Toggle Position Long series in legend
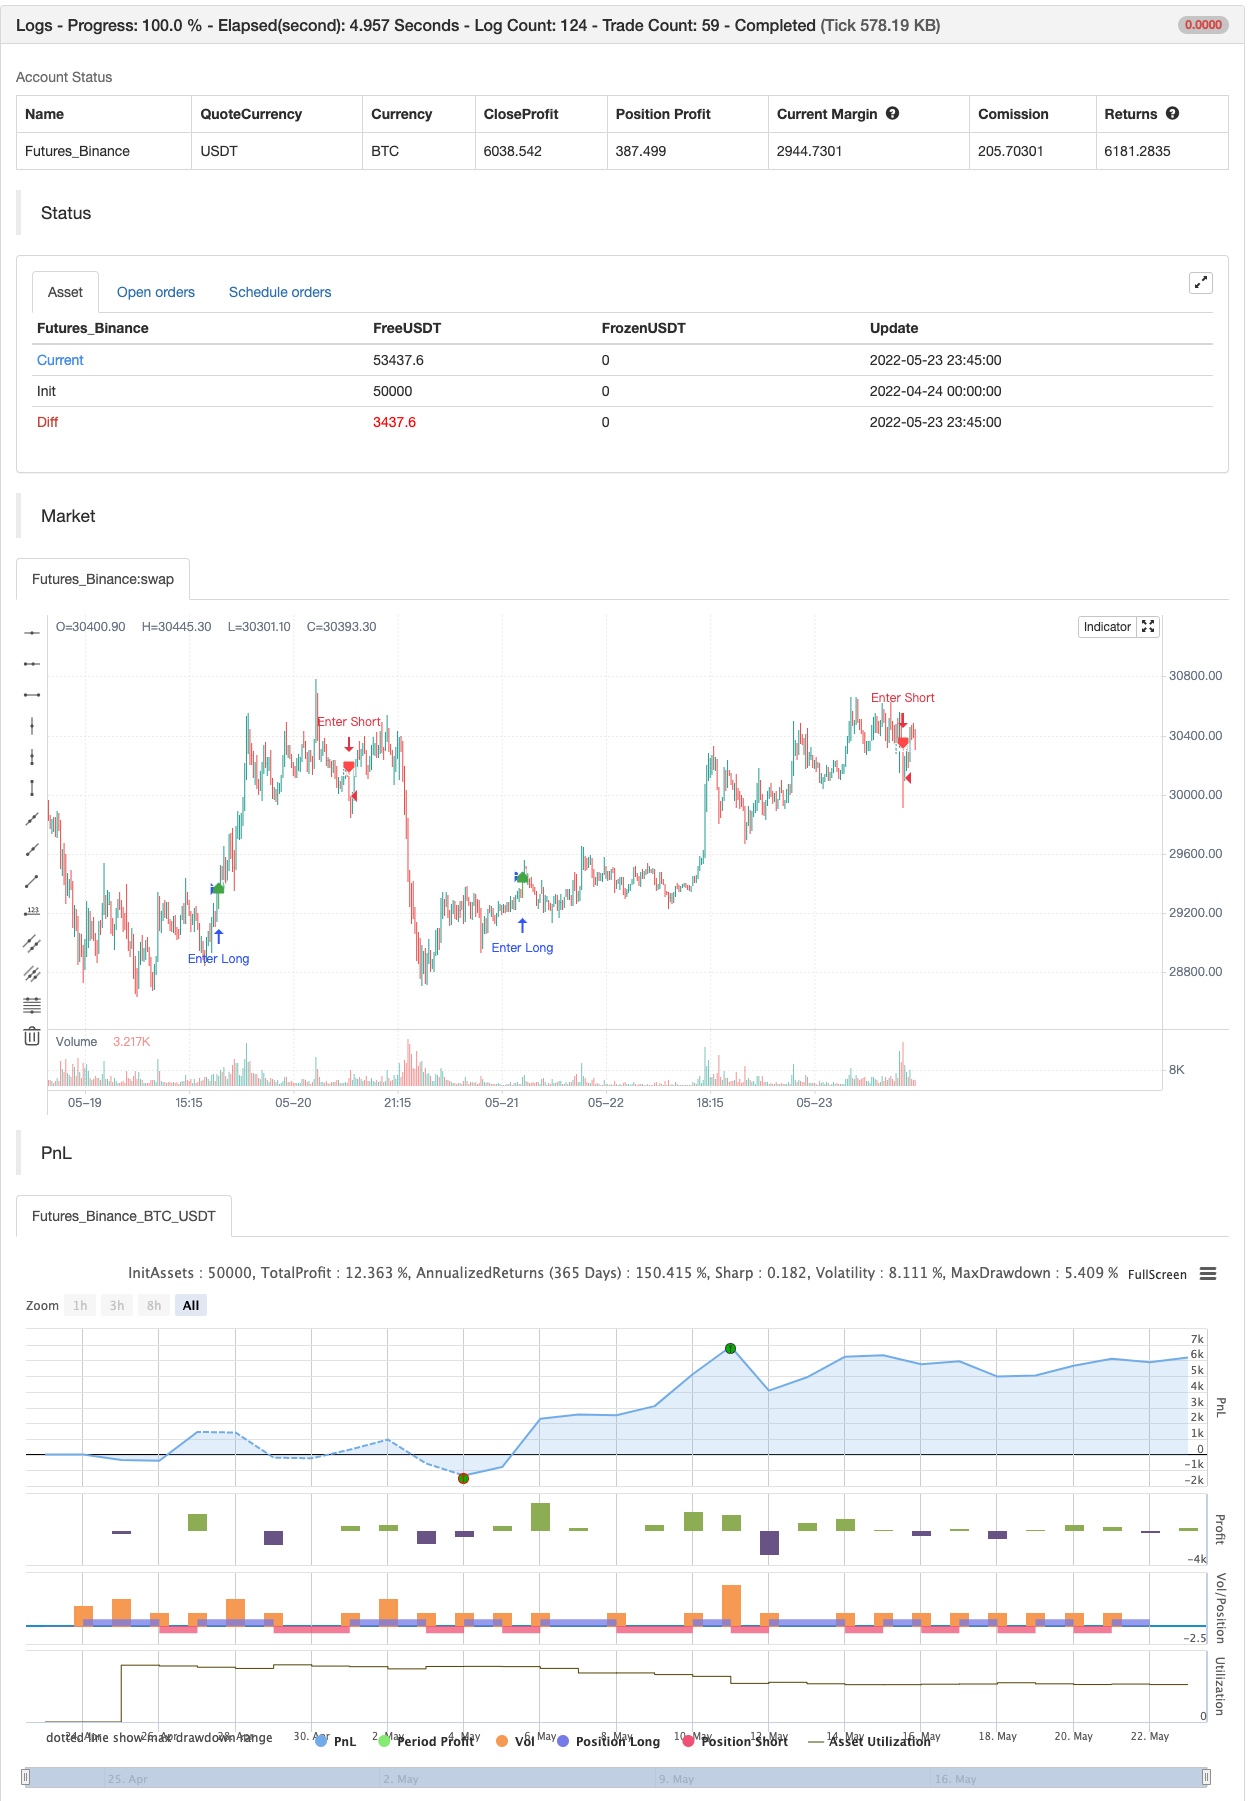The width and height of the screenshot is (1249, 1801). 608,1741
